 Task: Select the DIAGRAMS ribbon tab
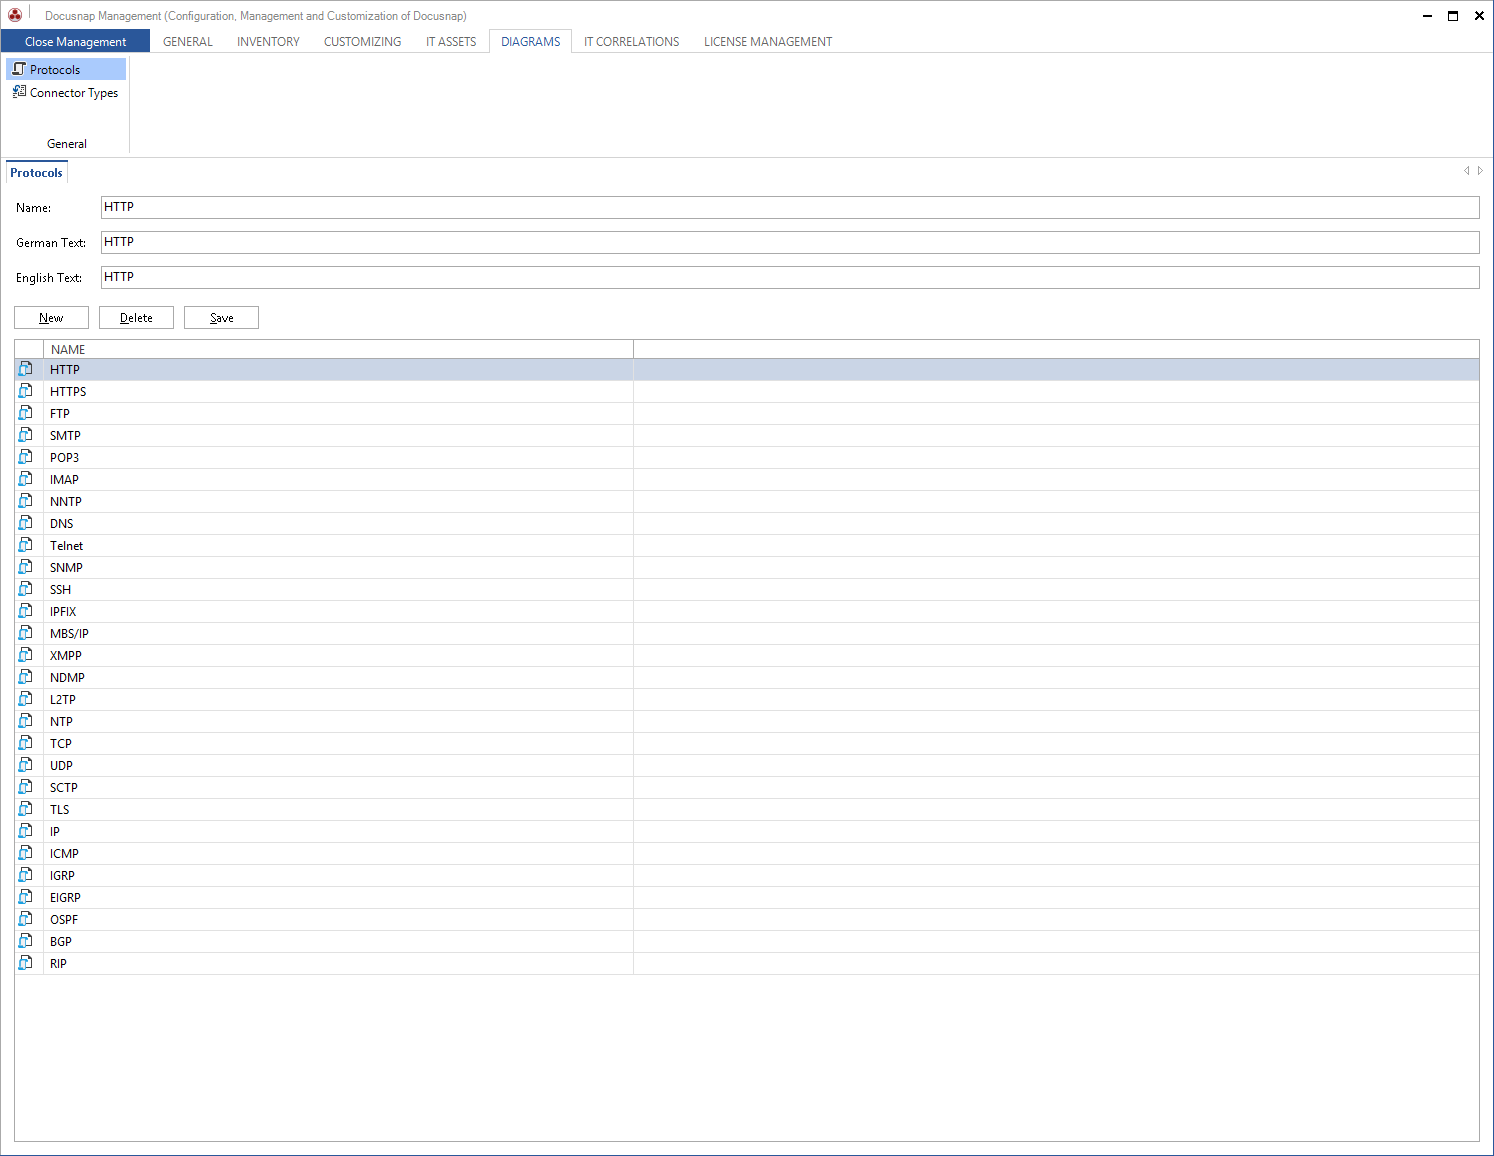[x=531, y=42]
